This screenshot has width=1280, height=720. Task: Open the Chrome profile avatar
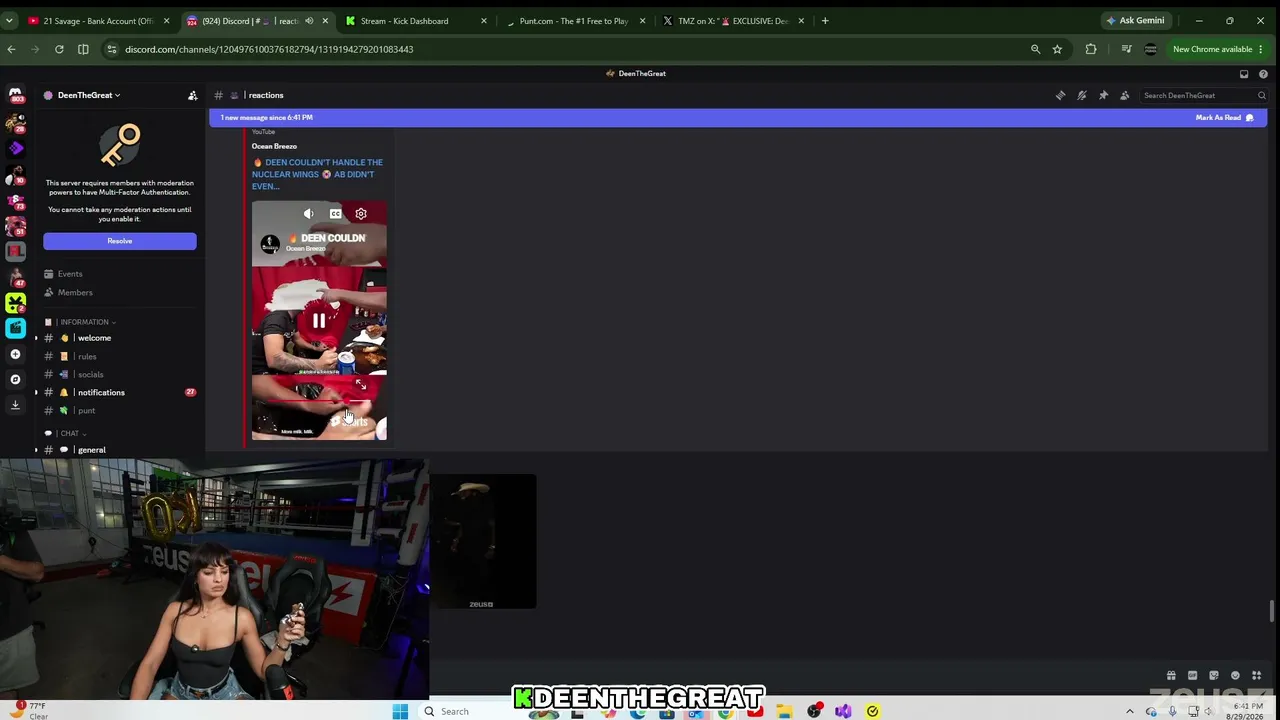[1151, 49]
